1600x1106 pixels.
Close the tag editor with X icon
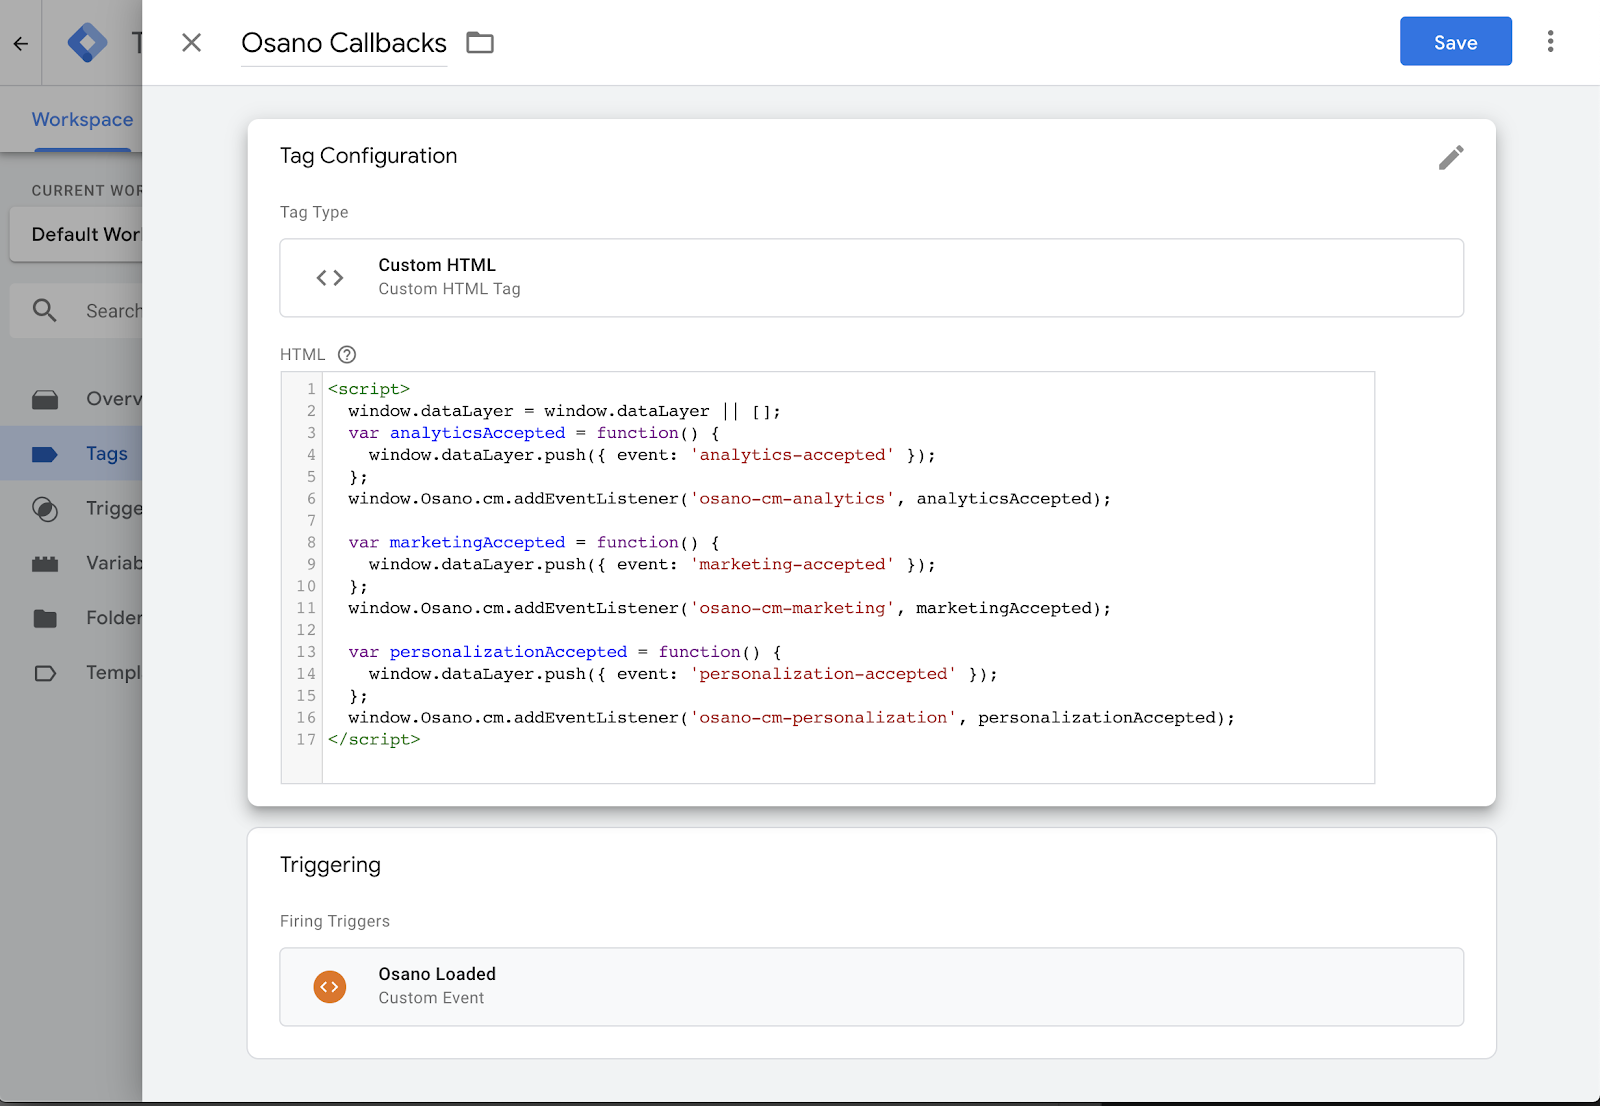pyautogui.click(x=192, y=42)
